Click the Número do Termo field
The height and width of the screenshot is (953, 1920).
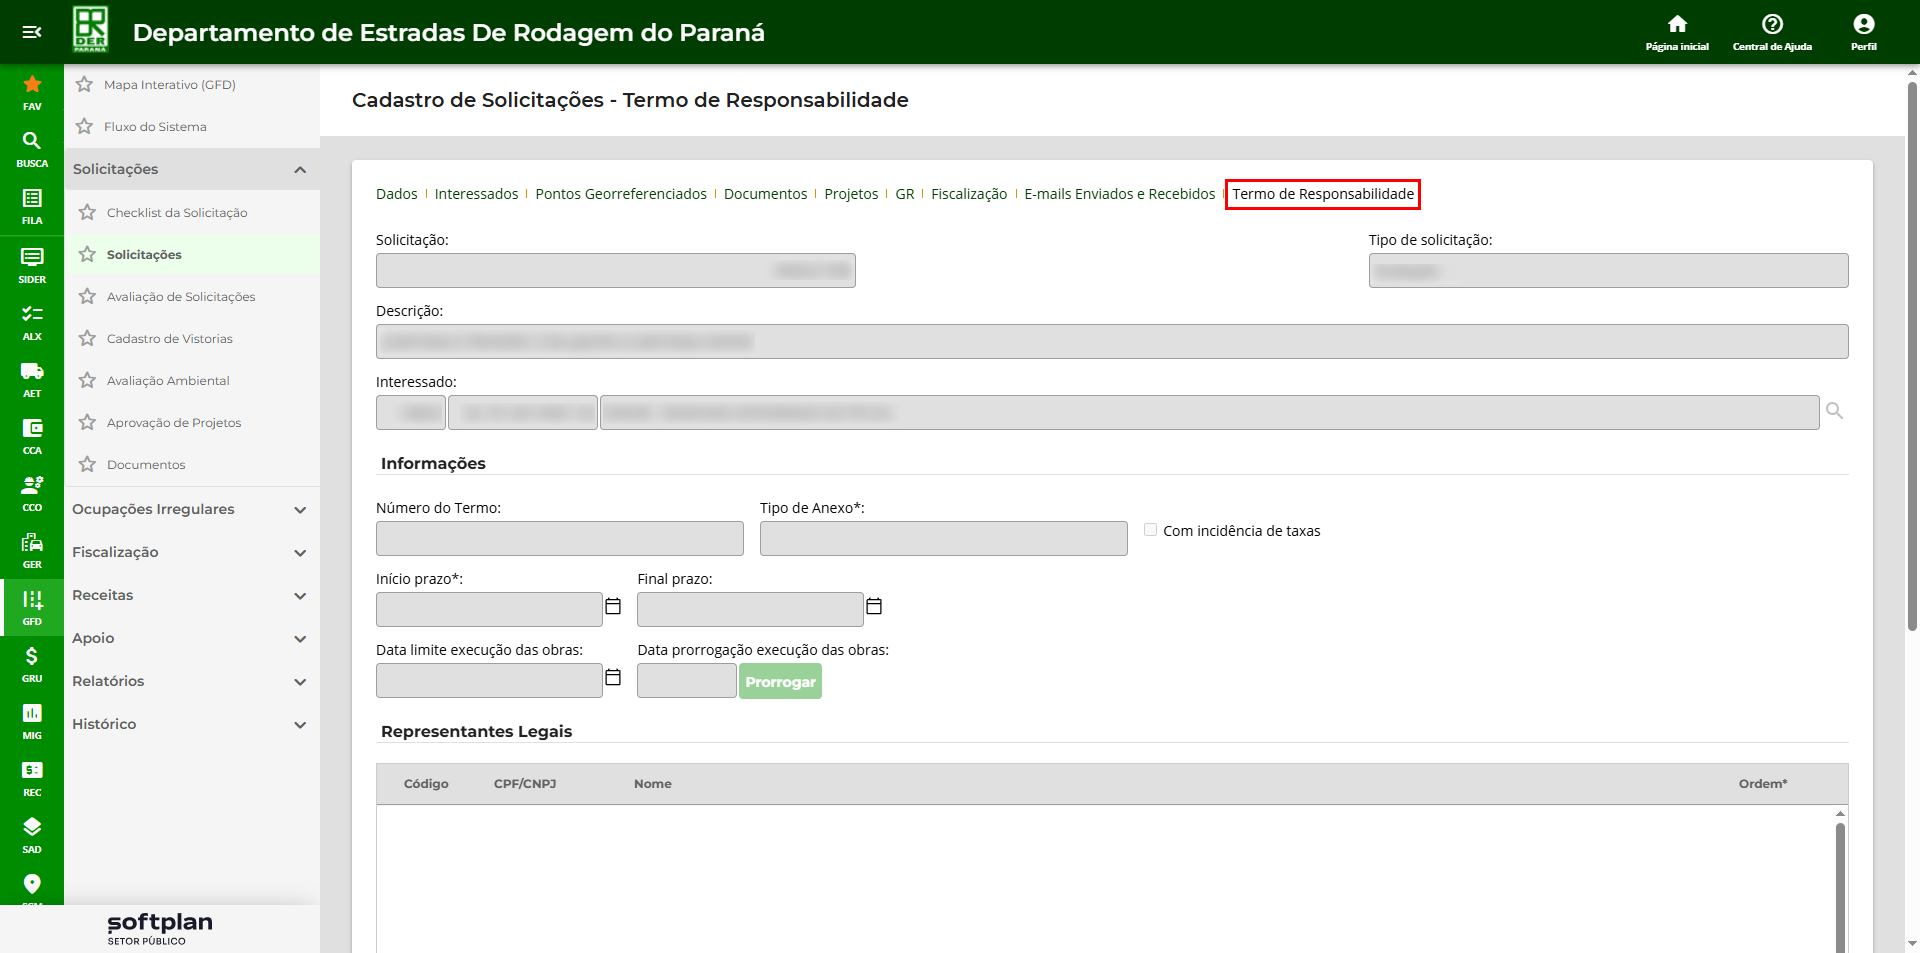[x=559, y=538]
